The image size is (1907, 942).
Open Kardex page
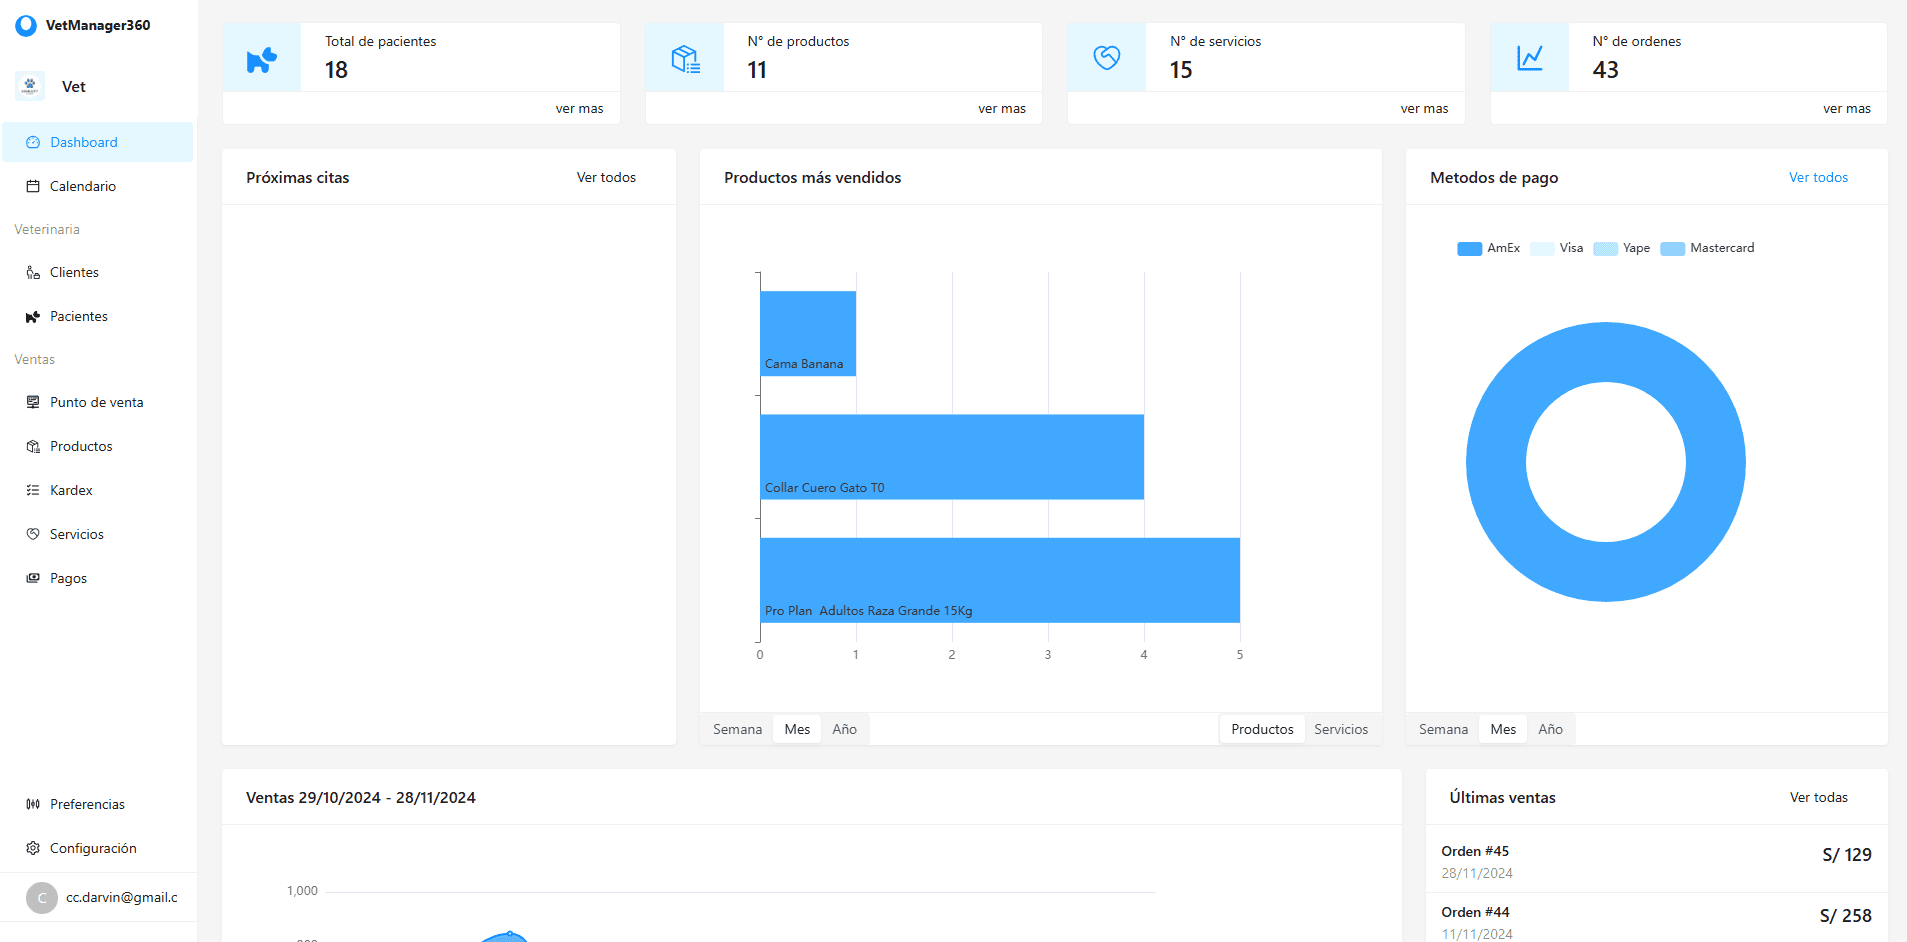(98, 490)
